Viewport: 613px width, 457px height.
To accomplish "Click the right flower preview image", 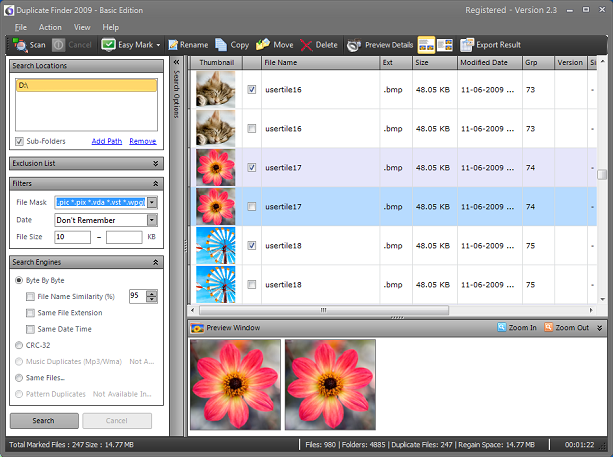I will pyautogui.click(x=330, y=385).
